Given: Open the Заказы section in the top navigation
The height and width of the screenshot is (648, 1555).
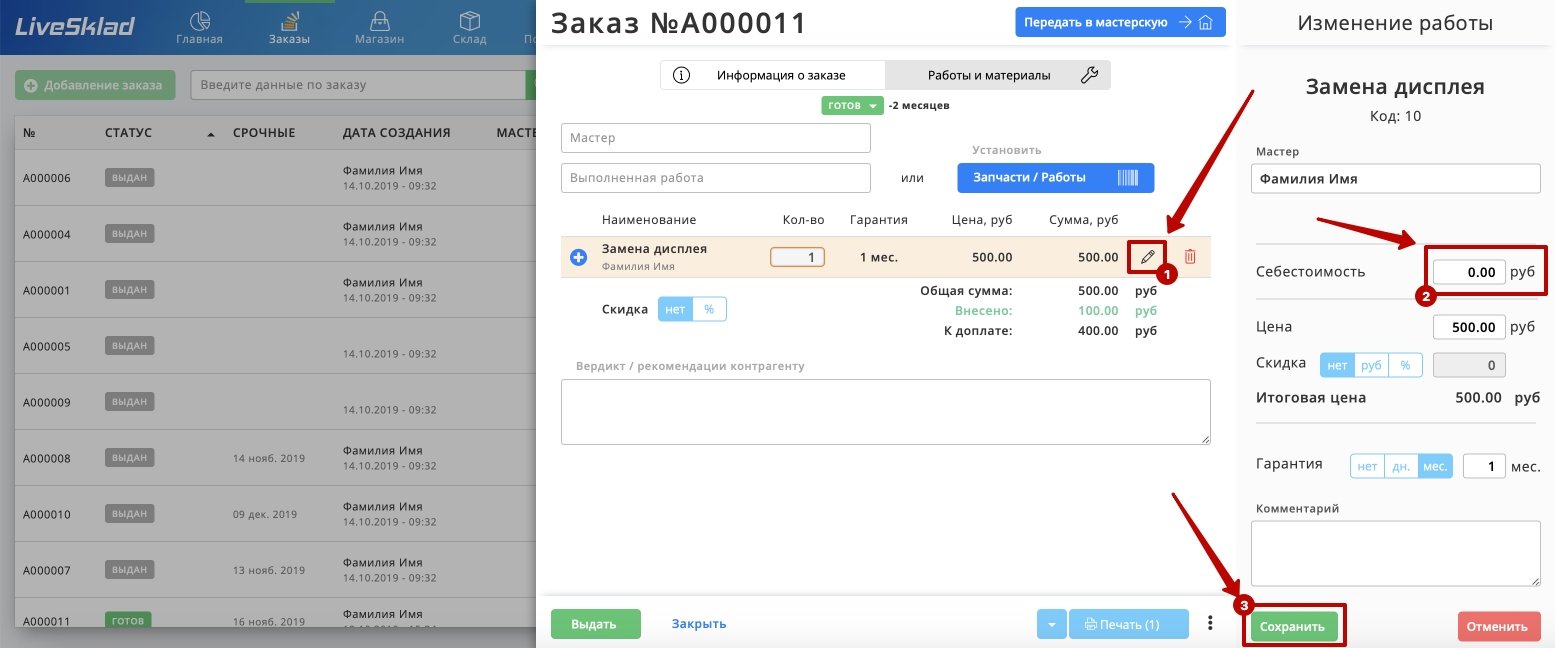Looking at the screenshot, I should [x=289, y=28].
